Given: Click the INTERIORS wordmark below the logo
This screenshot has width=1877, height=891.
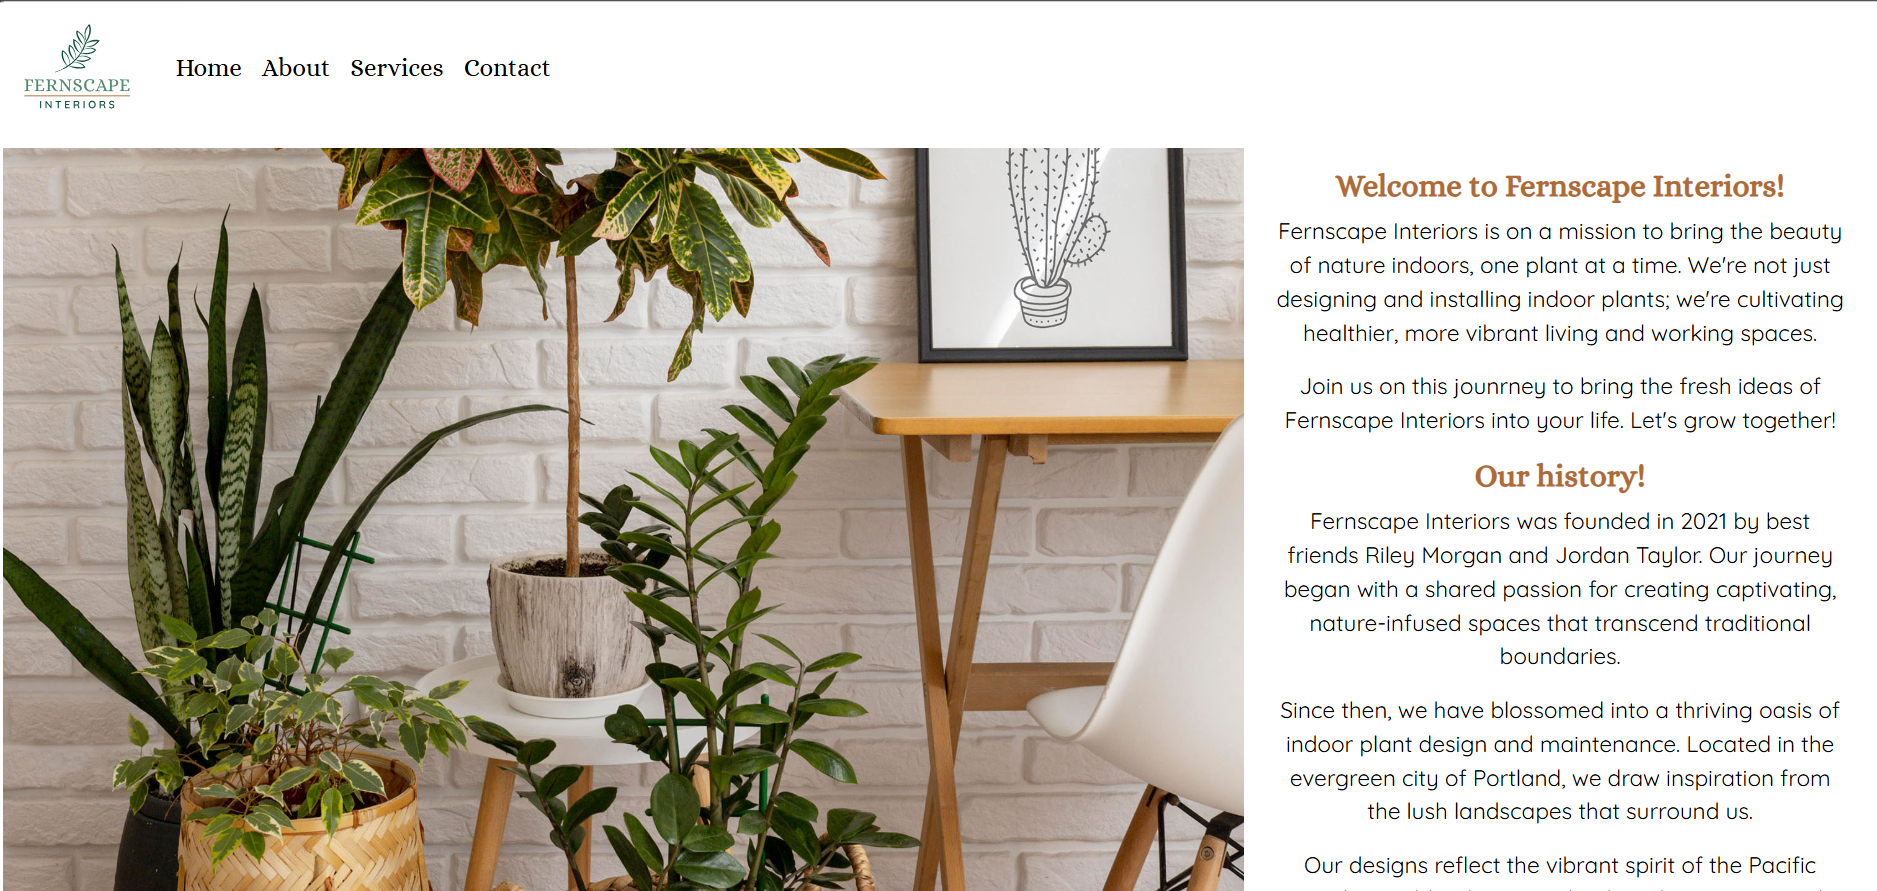Looking at the screenshot, I should pos(77,104).
